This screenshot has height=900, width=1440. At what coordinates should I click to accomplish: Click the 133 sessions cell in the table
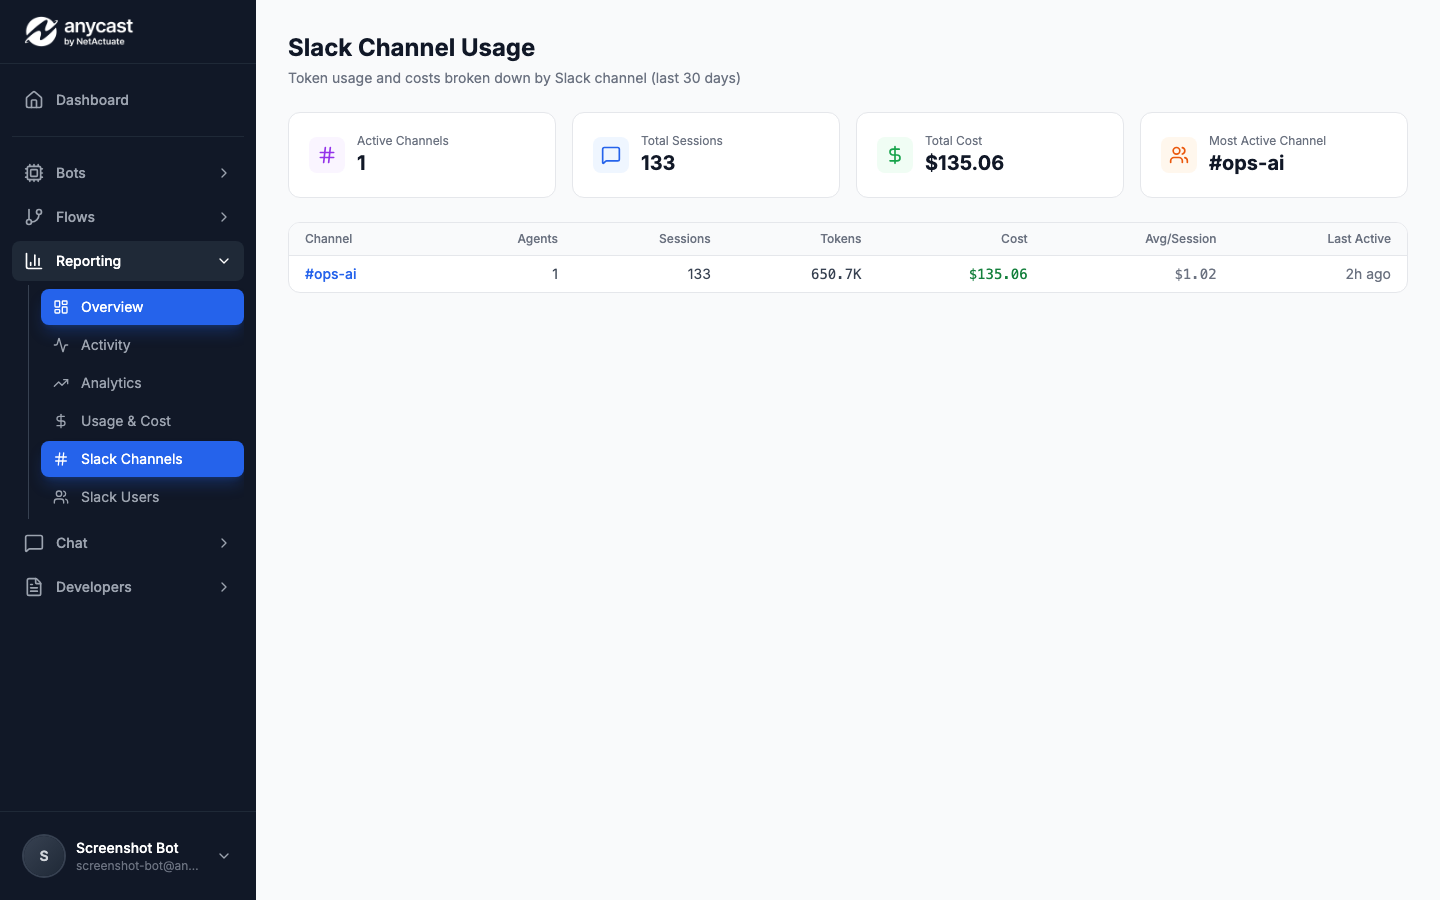click(x=699, y=274)
